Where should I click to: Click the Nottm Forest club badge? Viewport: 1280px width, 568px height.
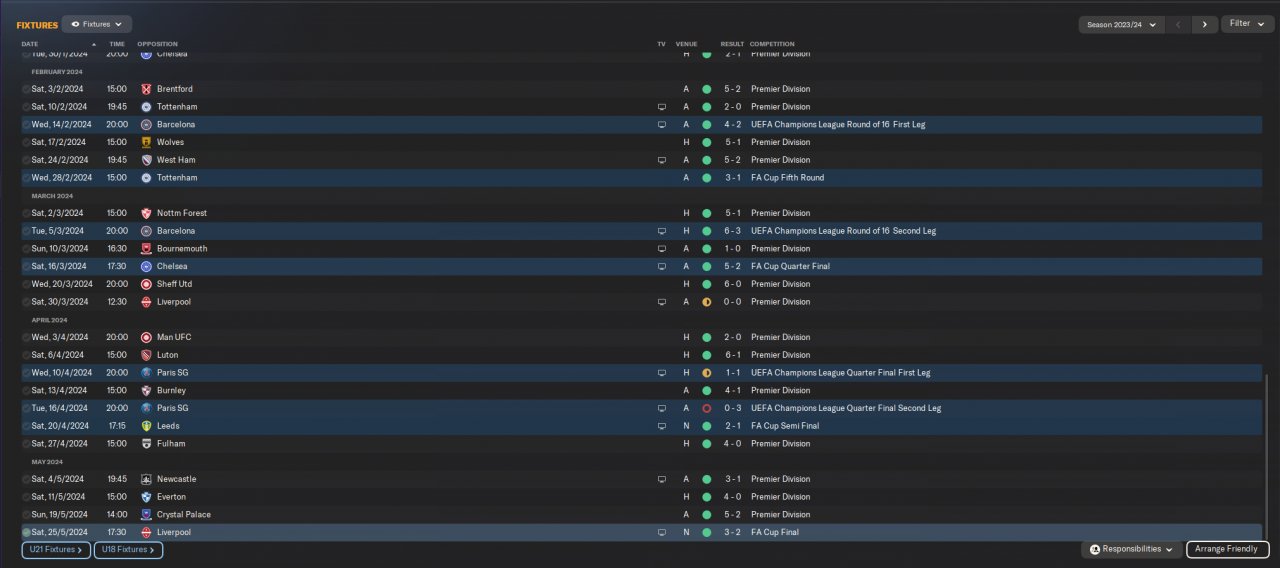[146, 213]
